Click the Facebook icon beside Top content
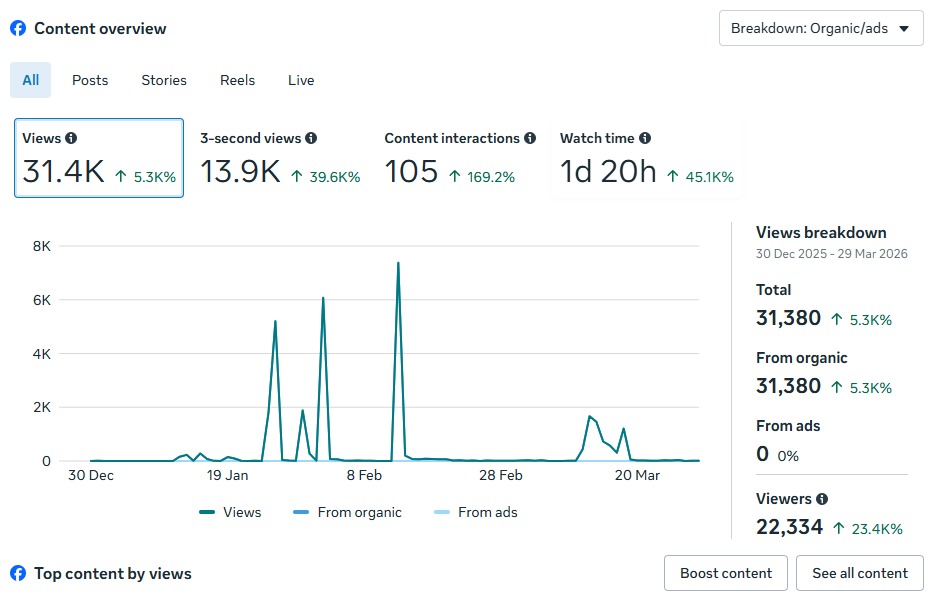This screenshot has width=932, height=599. [18, 574]
